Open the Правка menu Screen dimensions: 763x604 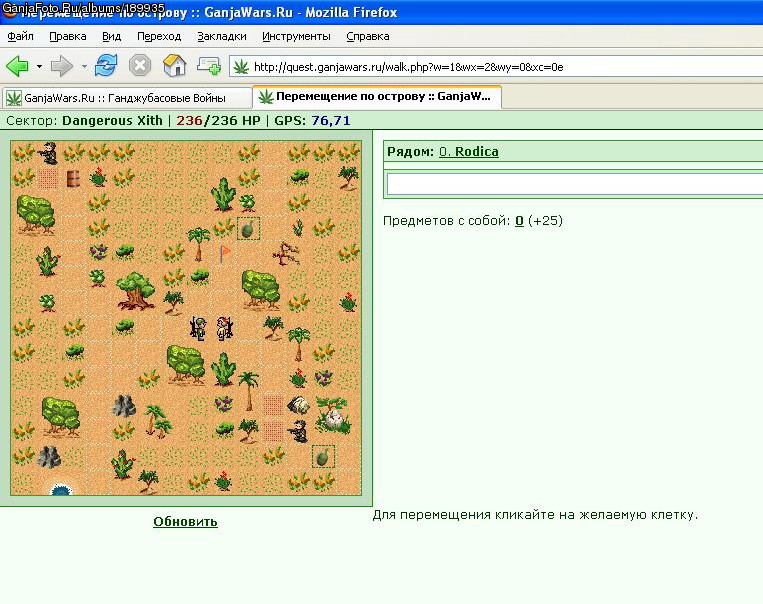(68, 37)
